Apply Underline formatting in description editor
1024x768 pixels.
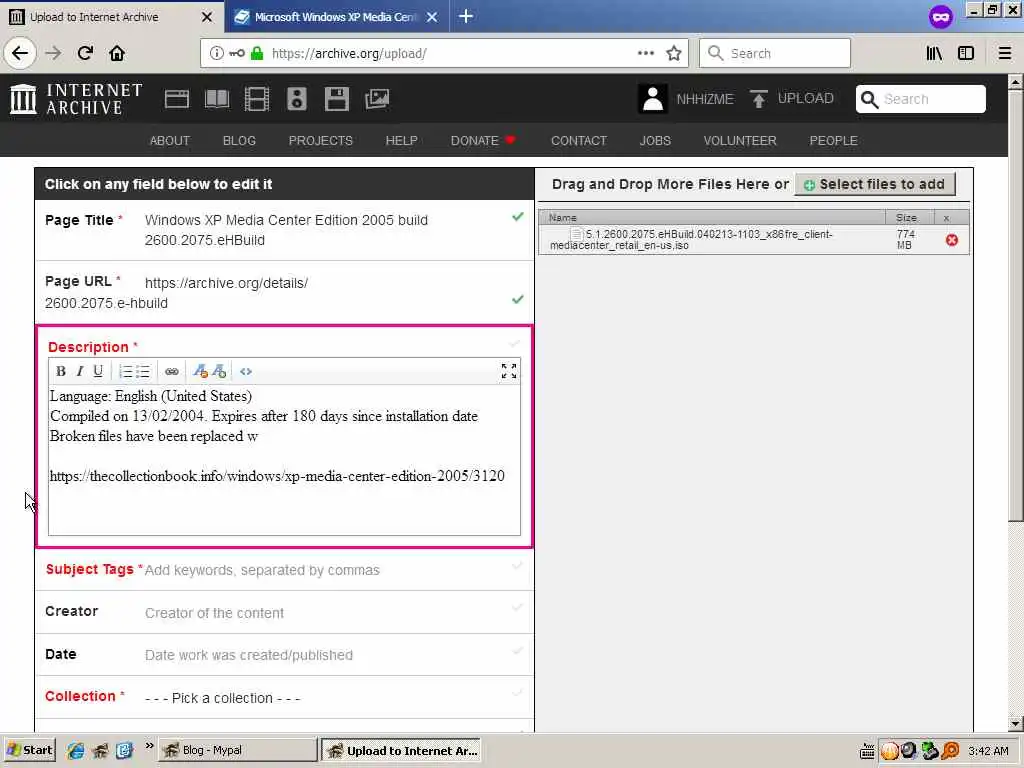coord(98,372)
